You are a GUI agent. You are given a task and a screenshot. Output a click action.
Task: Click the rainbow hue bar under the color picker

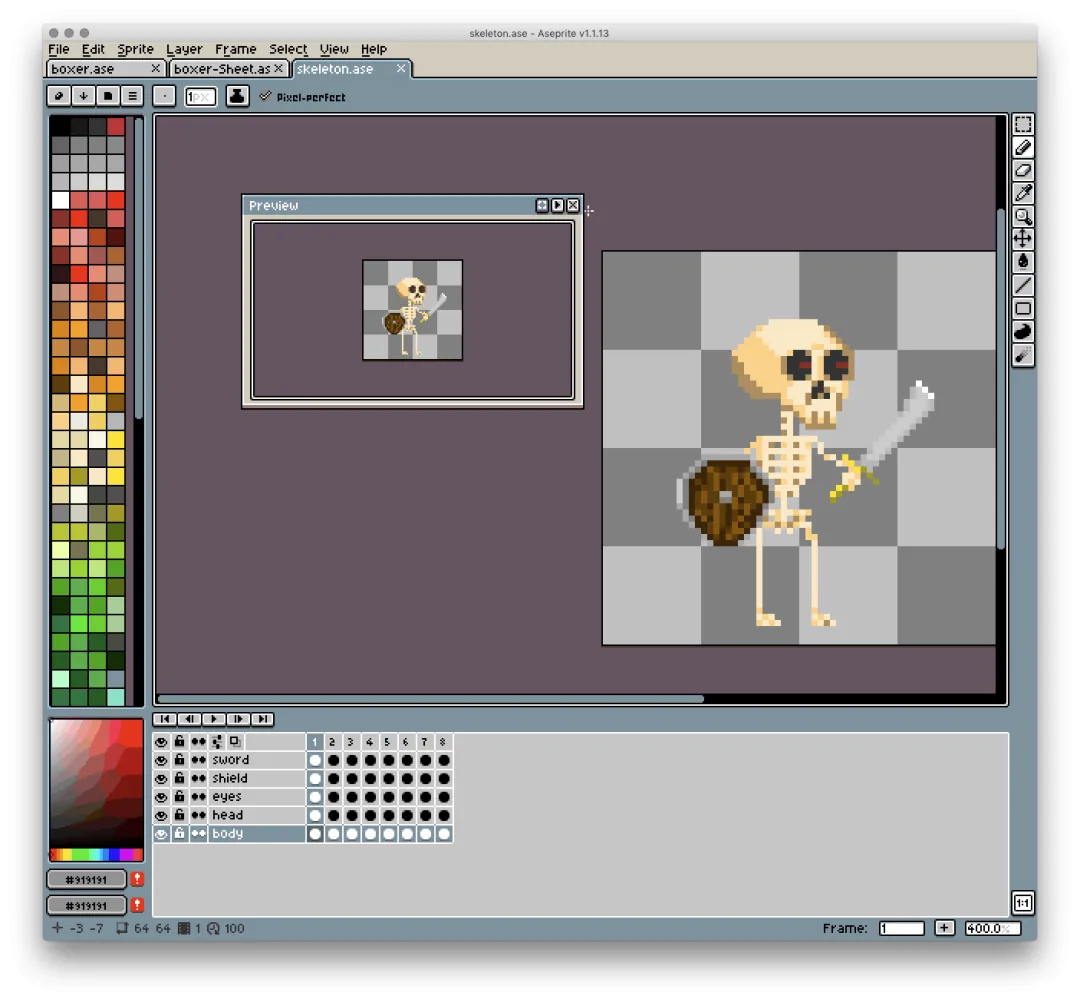(96, 855)
